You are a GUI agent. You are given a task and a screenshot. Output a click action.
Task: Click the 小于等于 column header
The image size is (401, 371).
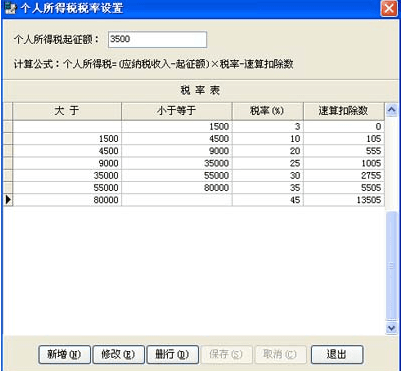click(177, 111)
